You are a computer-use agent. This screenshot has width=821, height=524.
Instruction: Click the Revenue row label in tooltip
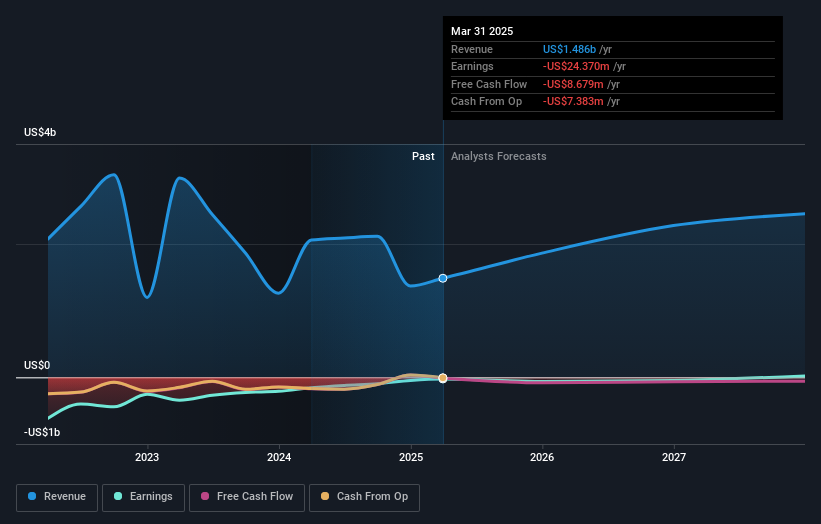(x=472, y=49)
